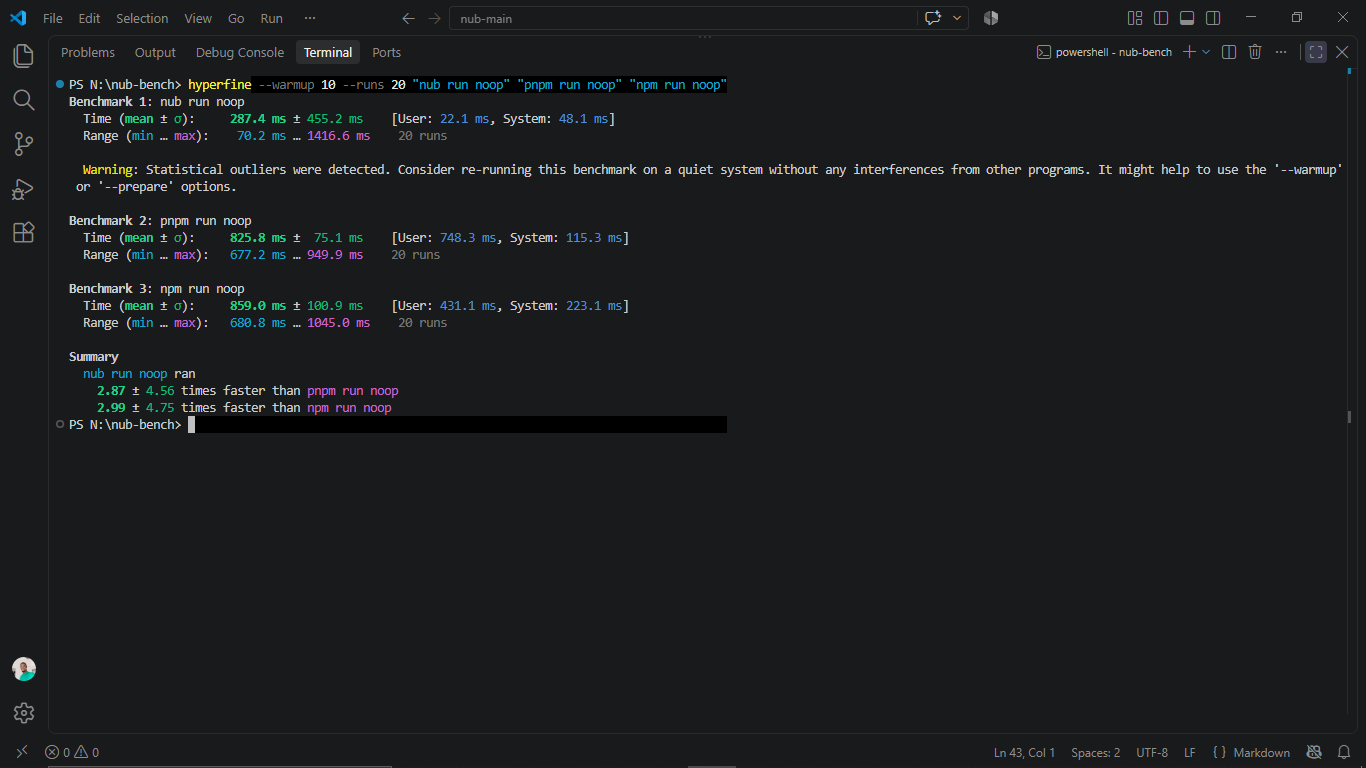Viewport: 1366px width, 768px height.
Task: Click Markdown language mode in status bar
Action: click(1252, 752)
